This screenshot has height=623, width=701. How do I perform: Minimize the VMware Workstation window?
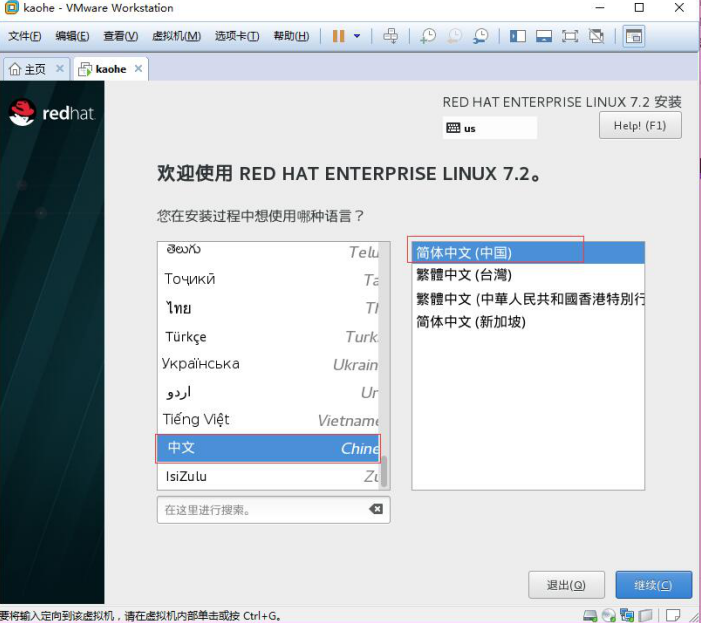click(600, 8)
